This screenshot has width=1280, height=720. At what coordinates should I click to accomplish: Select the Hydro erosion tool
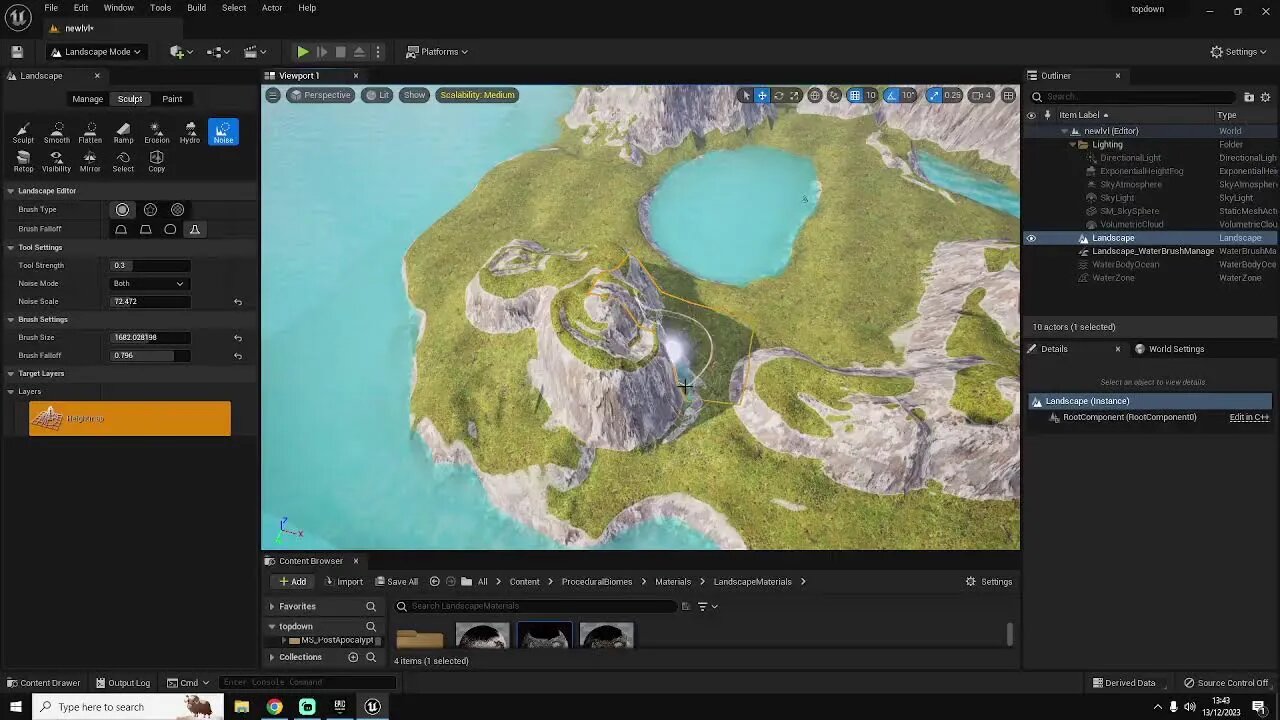click(x=190, y=132)
